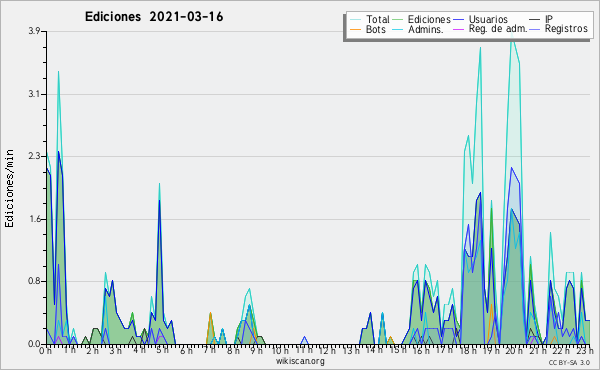This screenshot has height=370, width=600.
Task: Open the wikiscan.org link below chart
Action: click(x=300, y=361)
